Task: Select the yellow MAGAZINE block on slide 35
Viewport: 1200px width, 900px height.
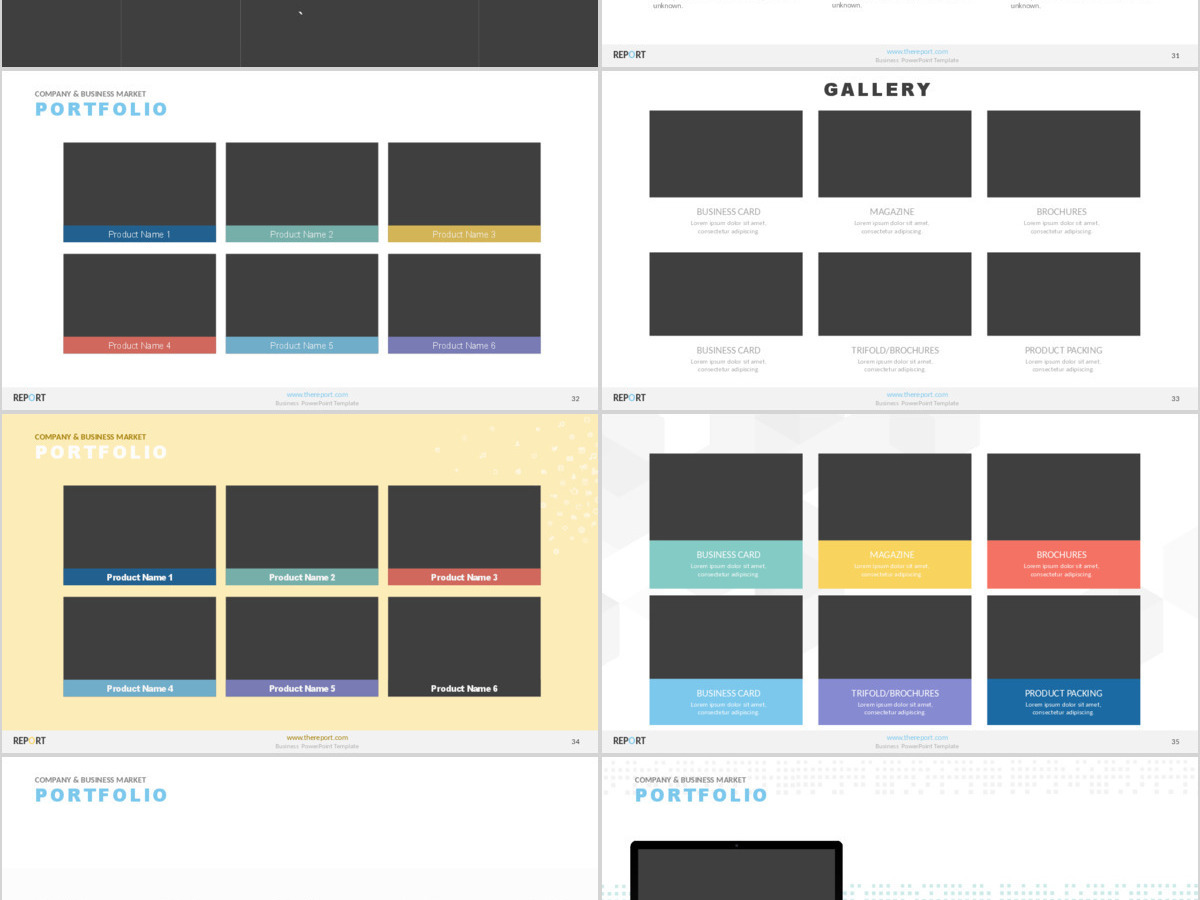Action: coord(895,564)
